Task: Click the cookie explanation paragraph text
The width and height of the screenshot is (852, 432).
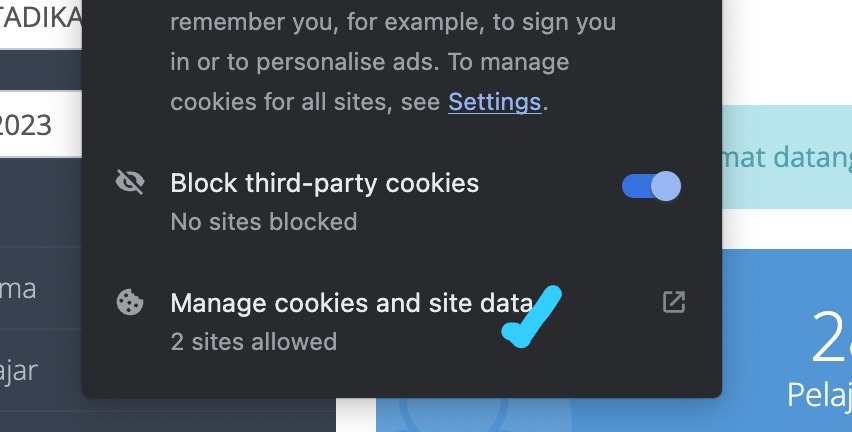Action: click(393, 62)
